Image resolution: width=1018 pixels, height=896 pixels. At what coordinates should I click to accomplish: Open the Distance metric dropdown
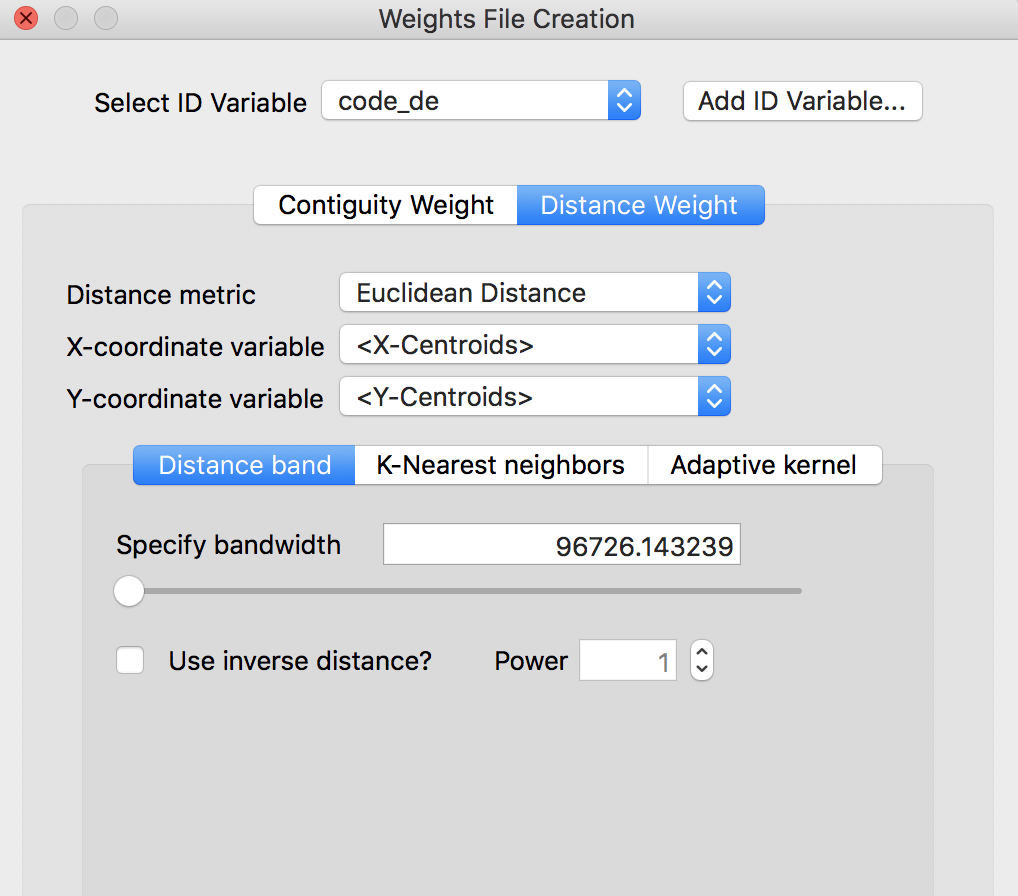pyautogui.click(x=520, y=292)
